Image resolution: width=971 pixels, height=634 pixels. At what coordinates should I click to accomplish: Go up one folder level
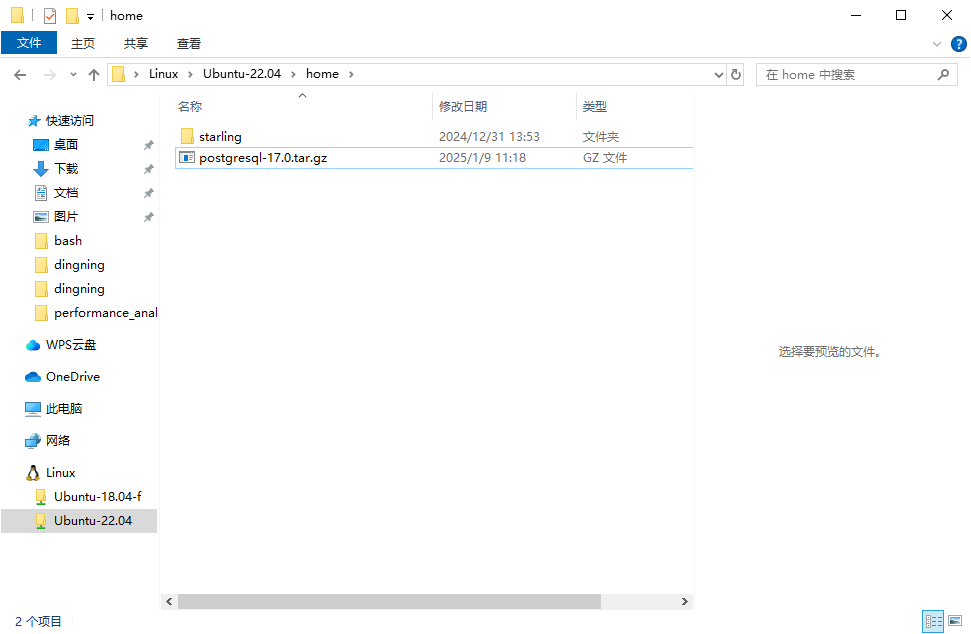[x=94, y=75]
